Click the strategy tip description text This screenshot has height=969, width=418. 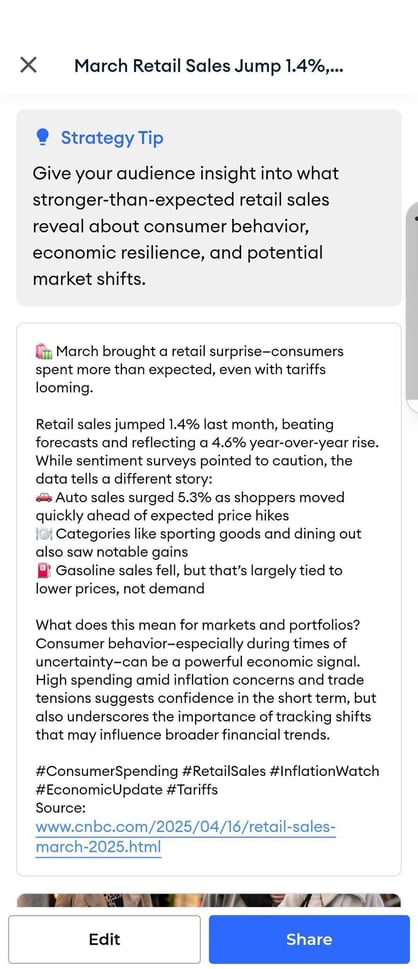187,226
